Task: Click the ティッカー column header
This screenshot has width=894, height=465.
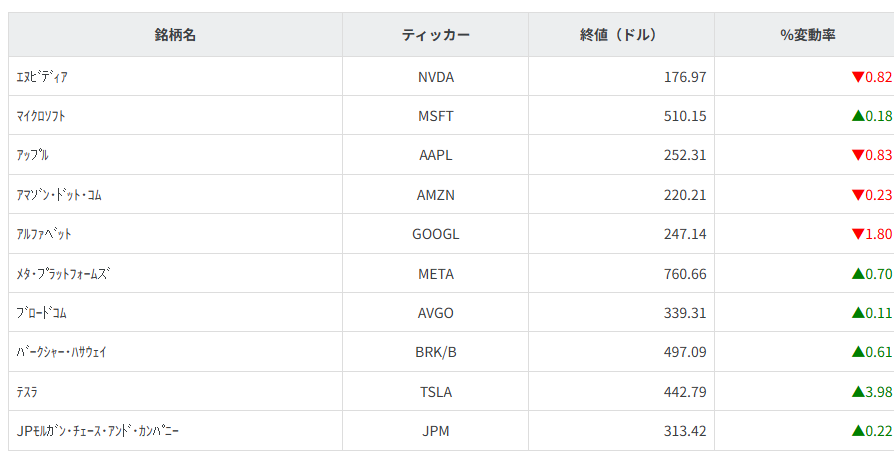Action: (435, 35)
